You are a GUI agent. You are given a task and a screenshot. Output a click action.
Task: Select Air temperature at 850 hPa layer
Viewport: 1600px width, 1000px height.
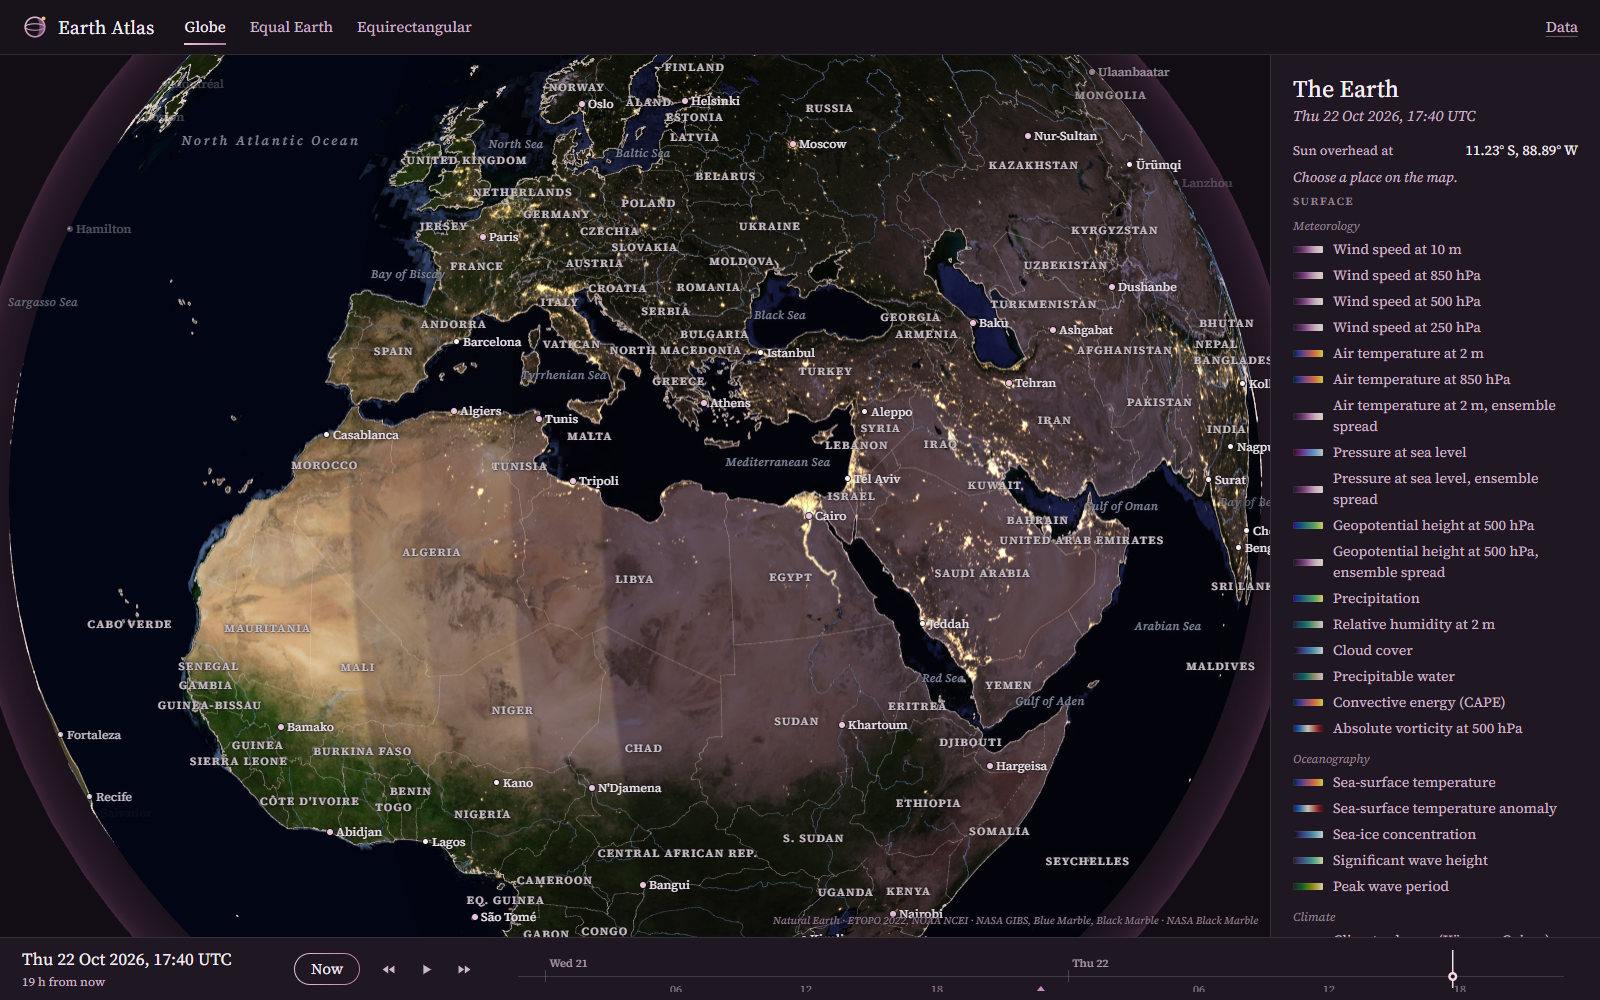1435,379
